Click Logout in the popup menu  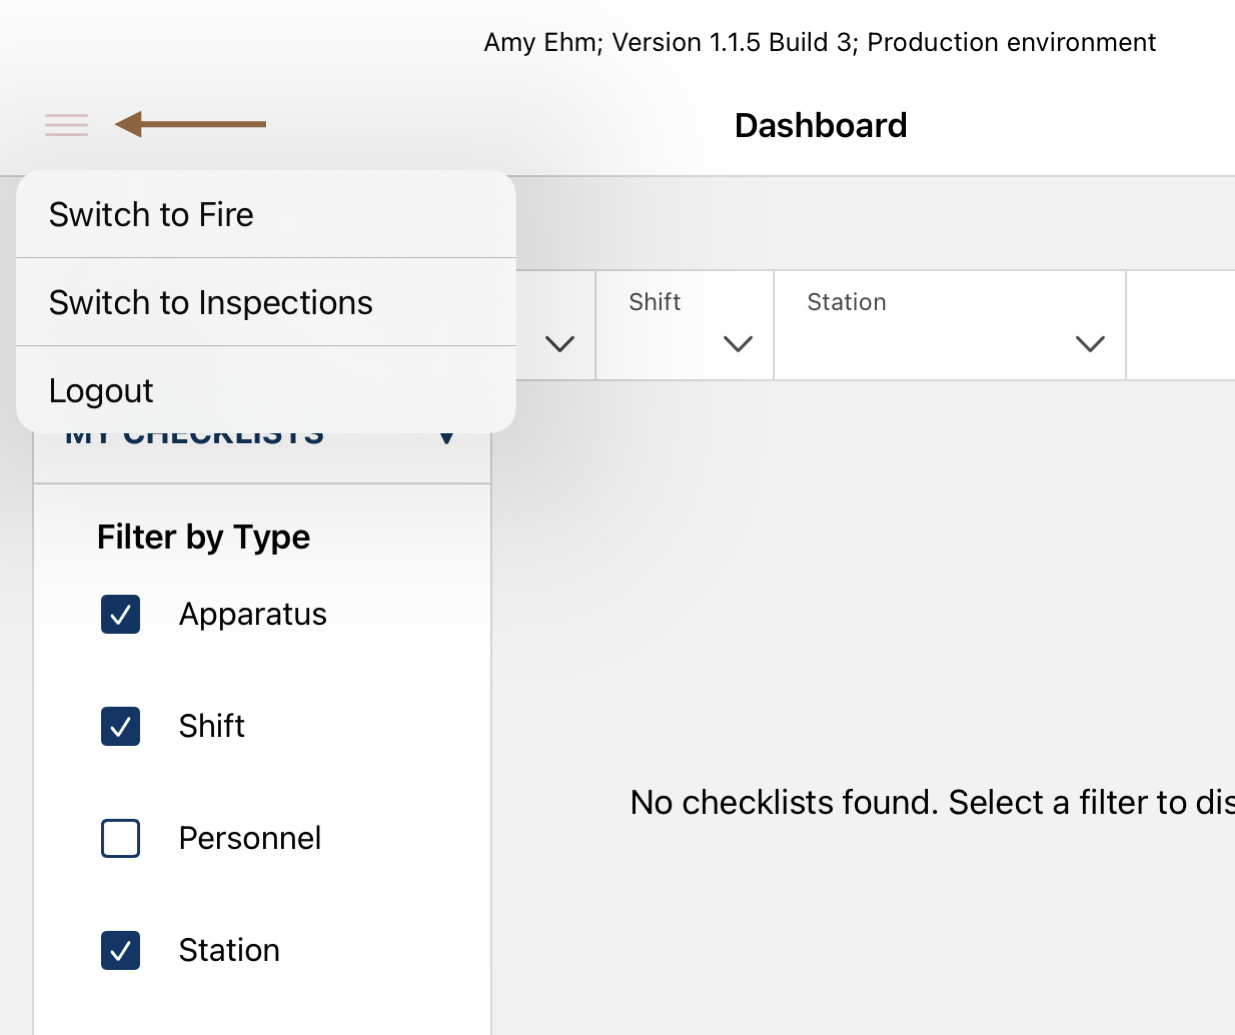click(101, 391)
